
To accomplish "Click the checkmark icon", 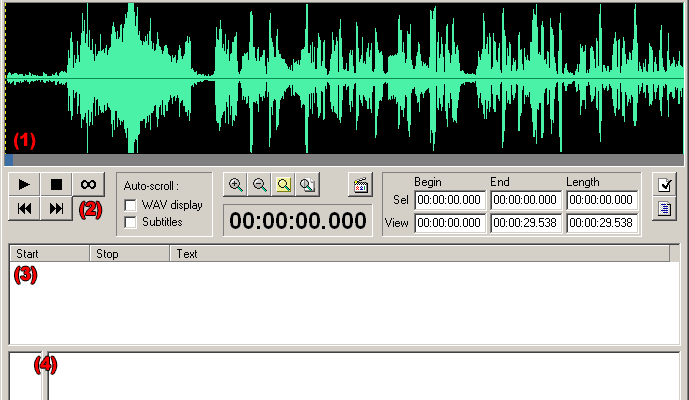I will (664, 185).
